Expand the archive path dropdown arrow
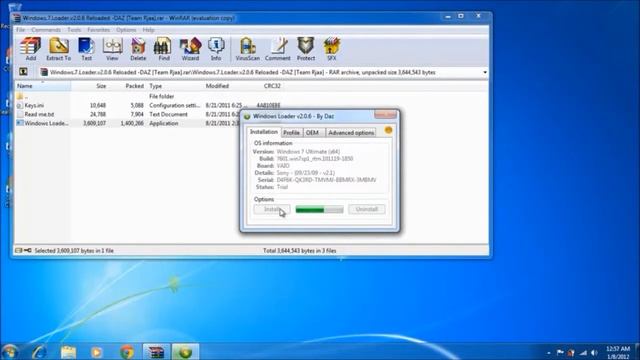The image size is (640, 360). pos(484,72)
